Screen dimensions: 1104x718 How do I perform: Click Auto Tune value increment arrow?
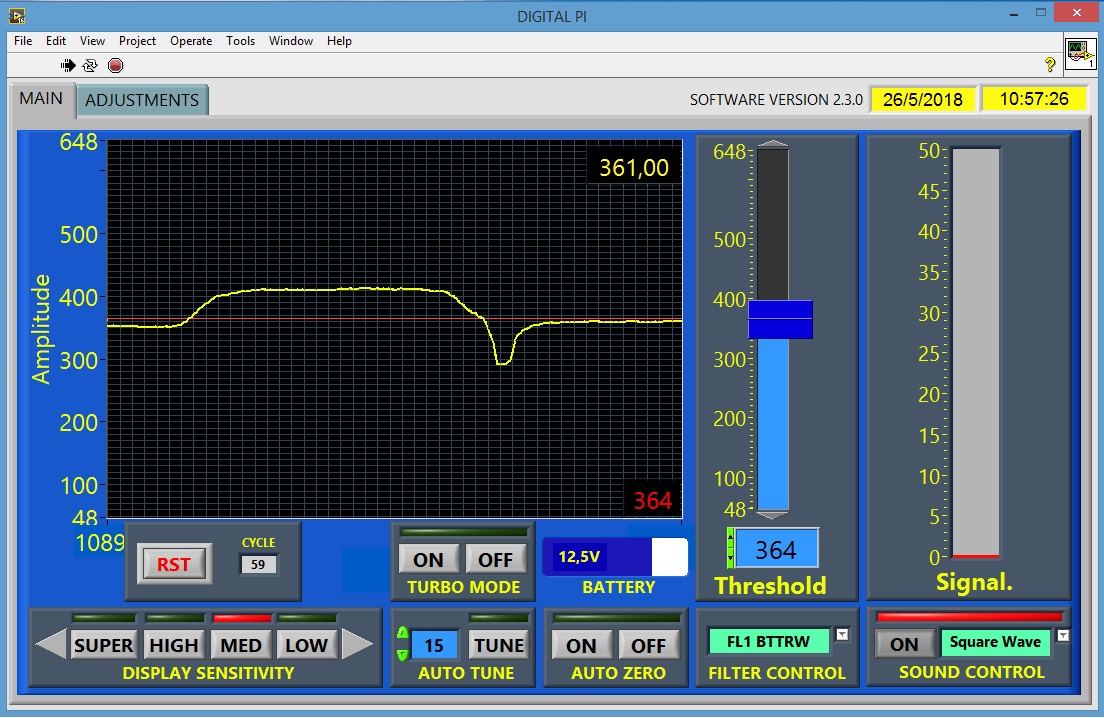coord(403,632)
